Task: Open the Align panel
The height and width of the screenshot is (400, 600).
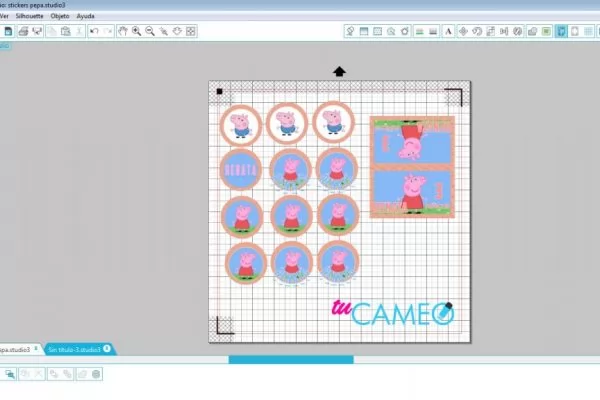Action: click(x=504, y=31)
